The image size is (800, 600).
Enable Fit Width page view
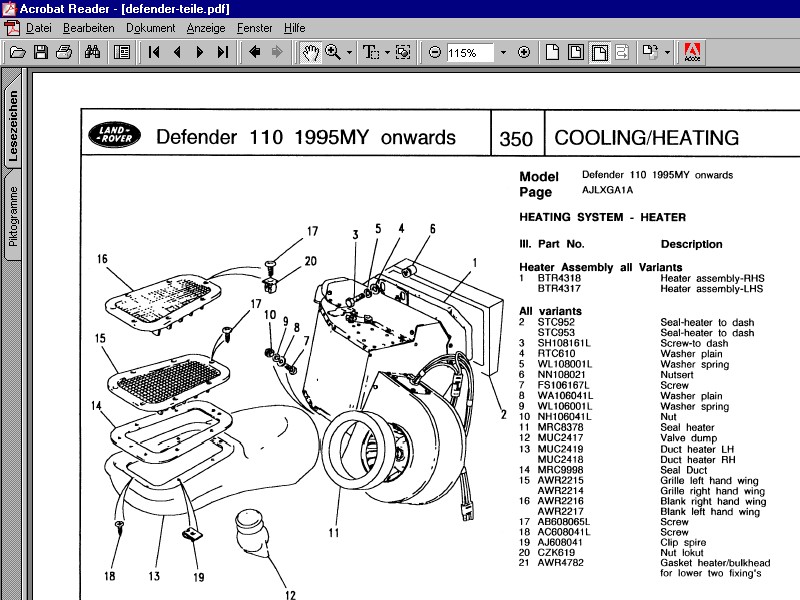600,52
